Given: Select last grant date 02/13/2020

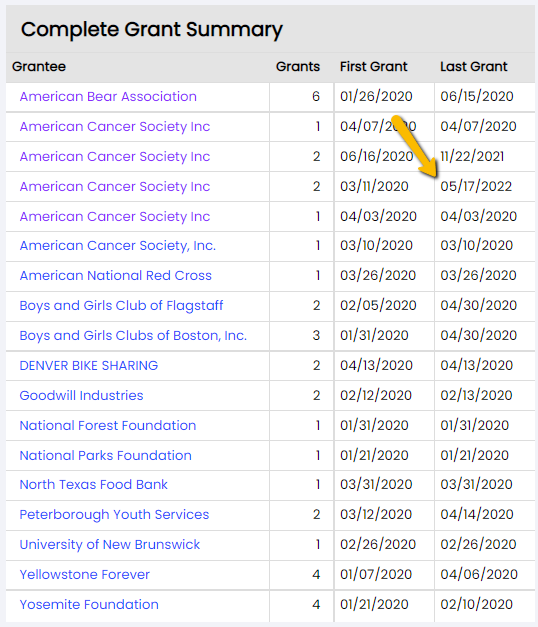Looking at the screenshot, I should click(476, 395).
